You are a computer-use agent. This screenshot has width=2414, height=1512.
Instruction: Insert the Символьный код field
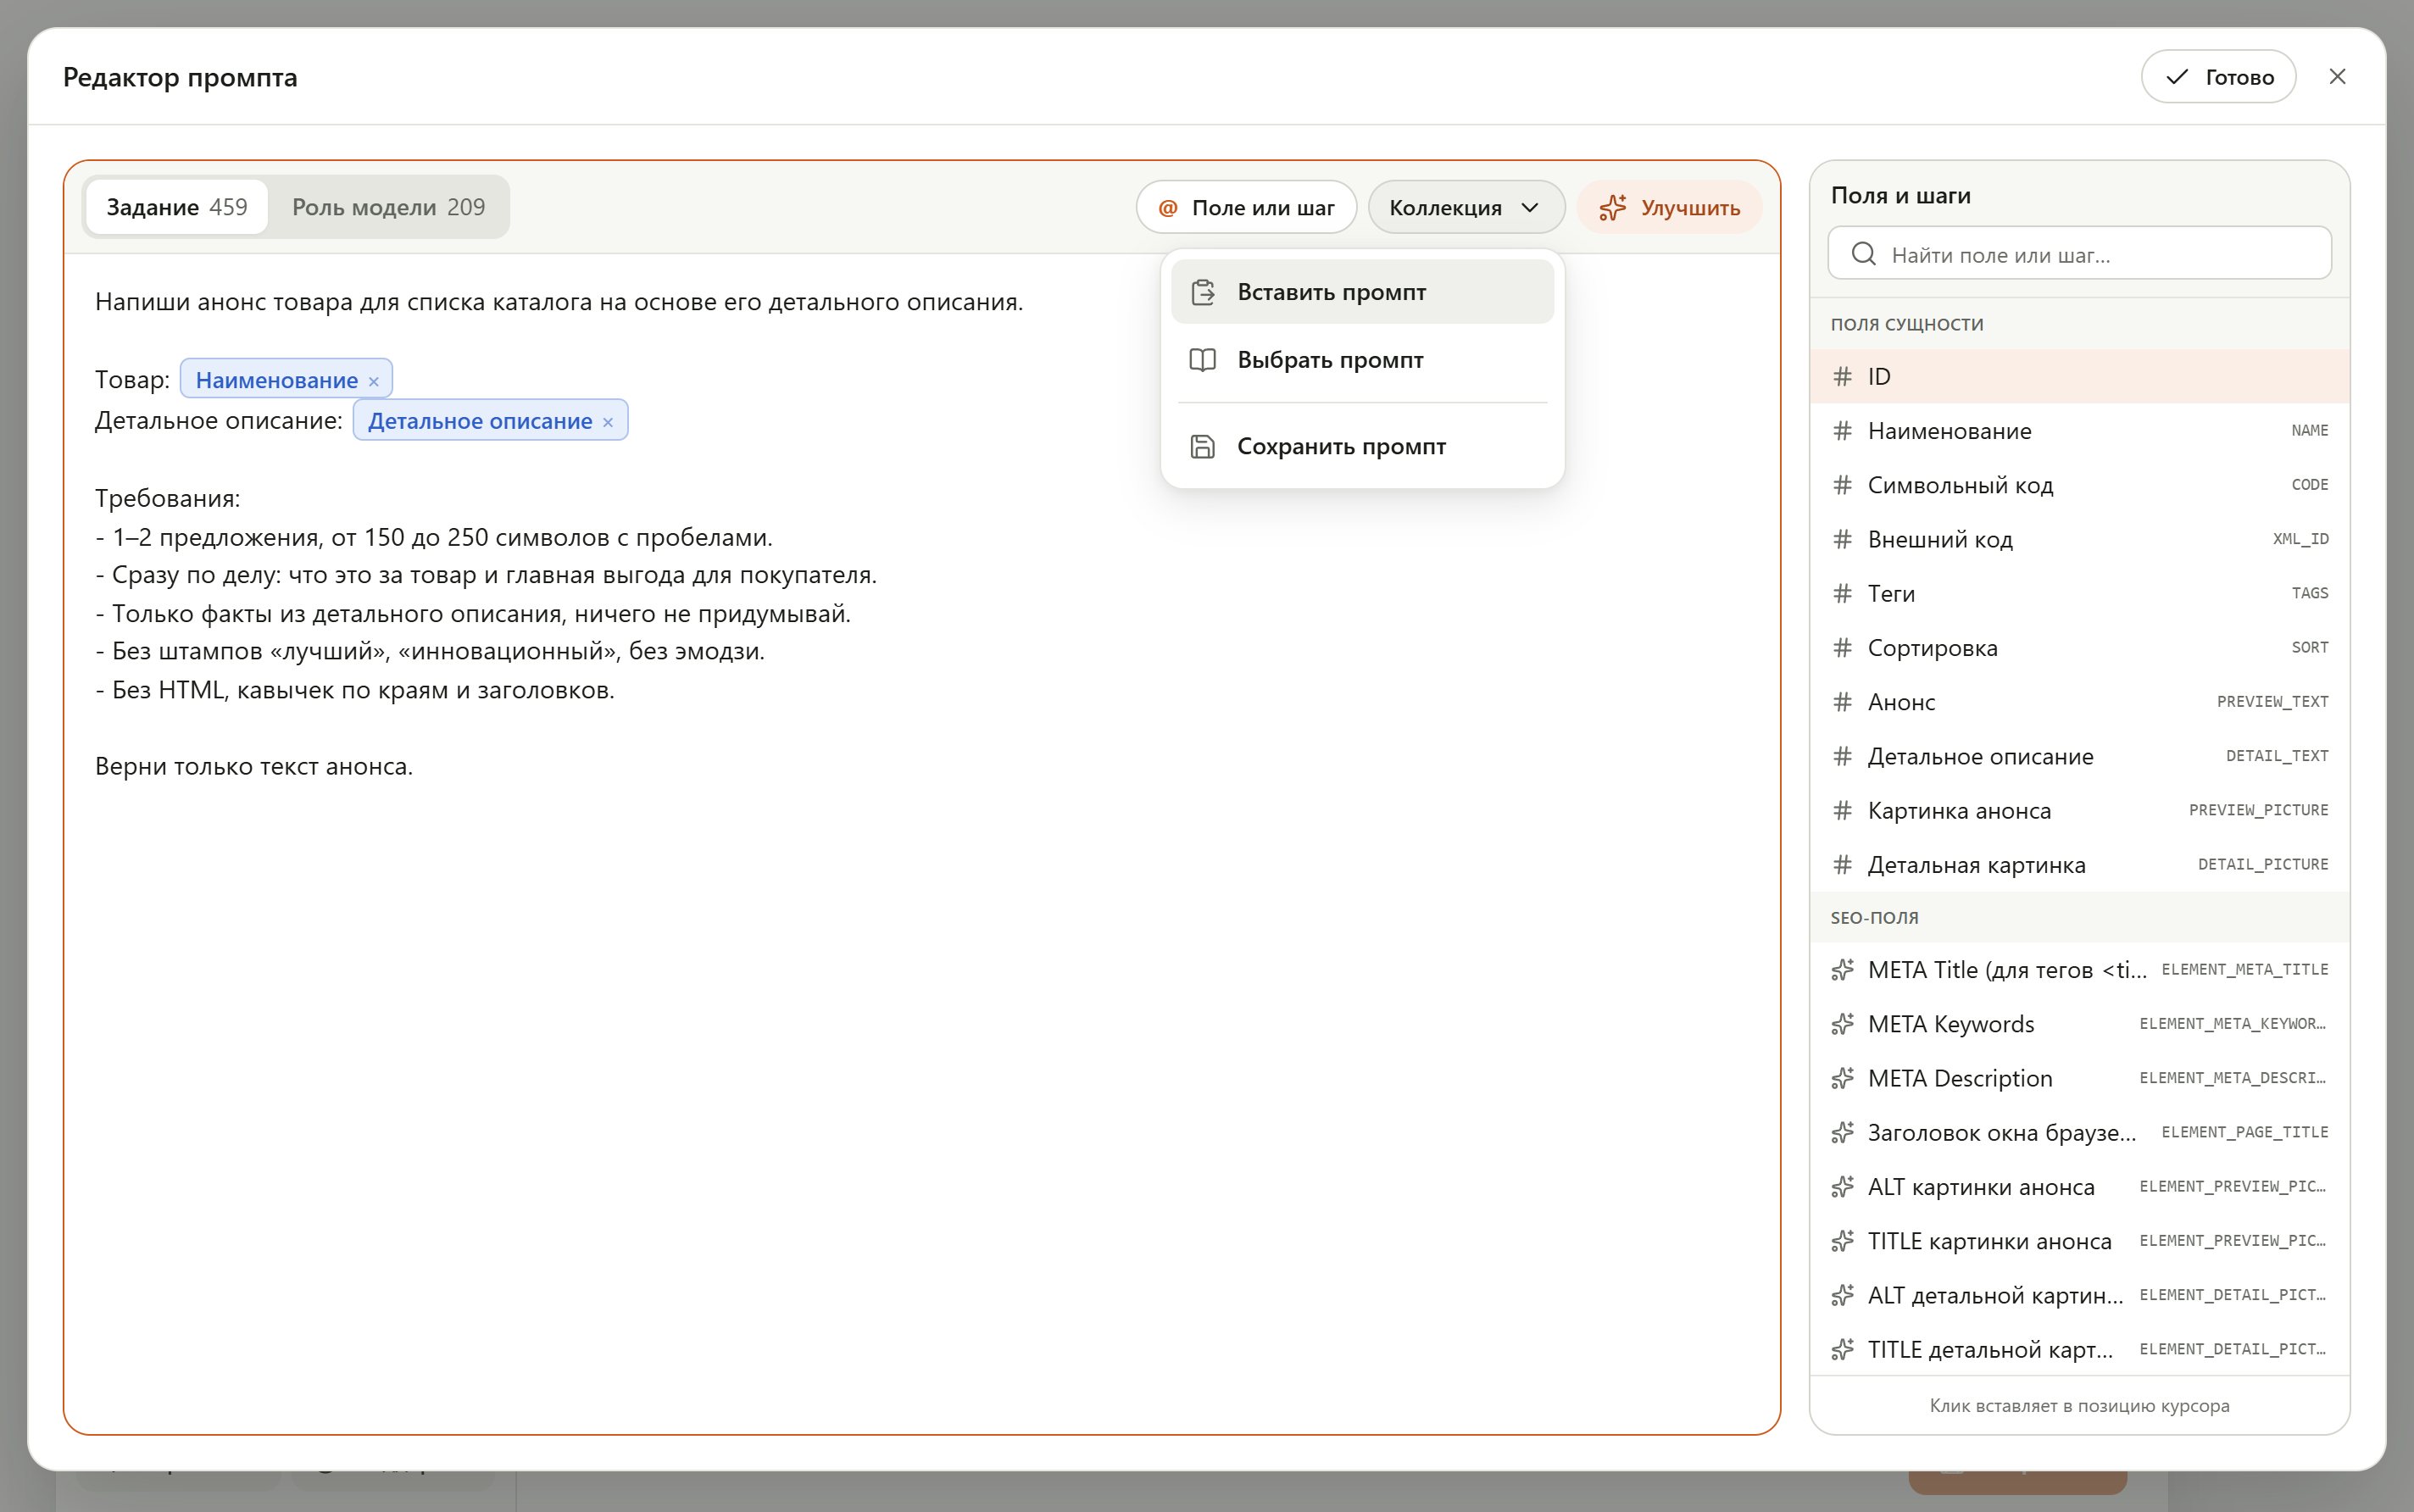[2079, 485]
